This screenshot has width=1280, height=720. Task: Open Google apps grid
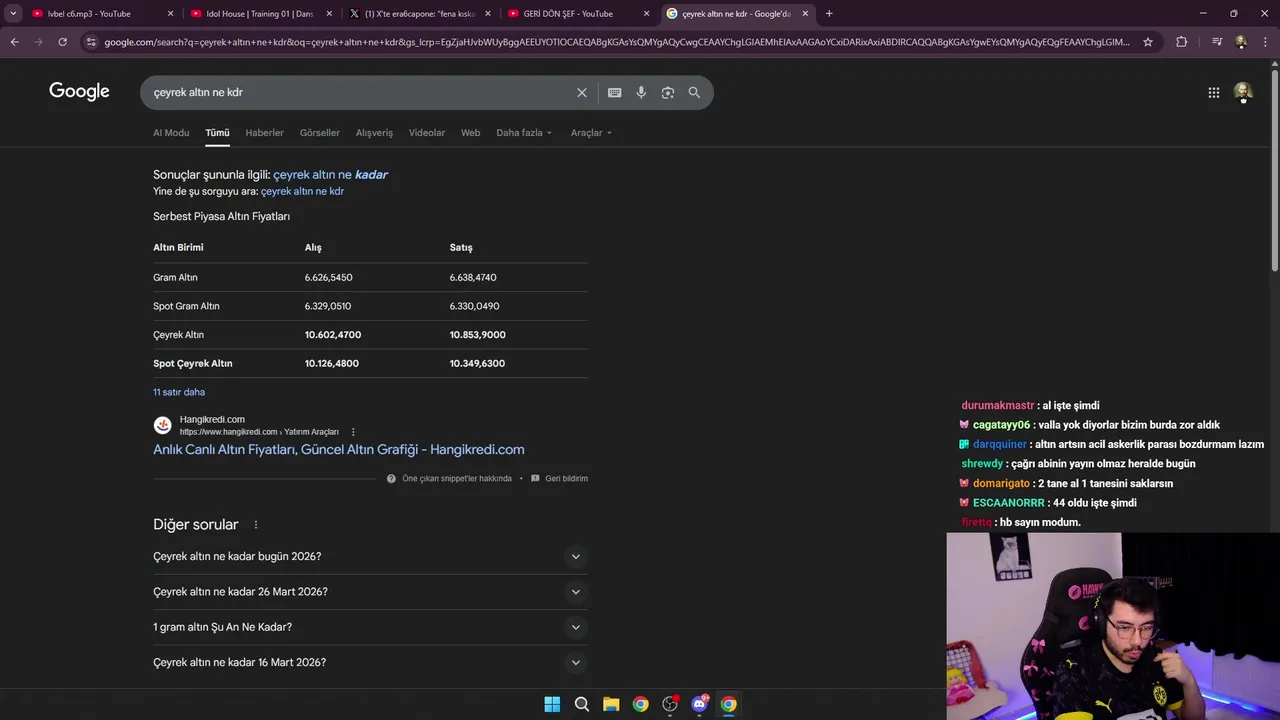point(1213,92)
